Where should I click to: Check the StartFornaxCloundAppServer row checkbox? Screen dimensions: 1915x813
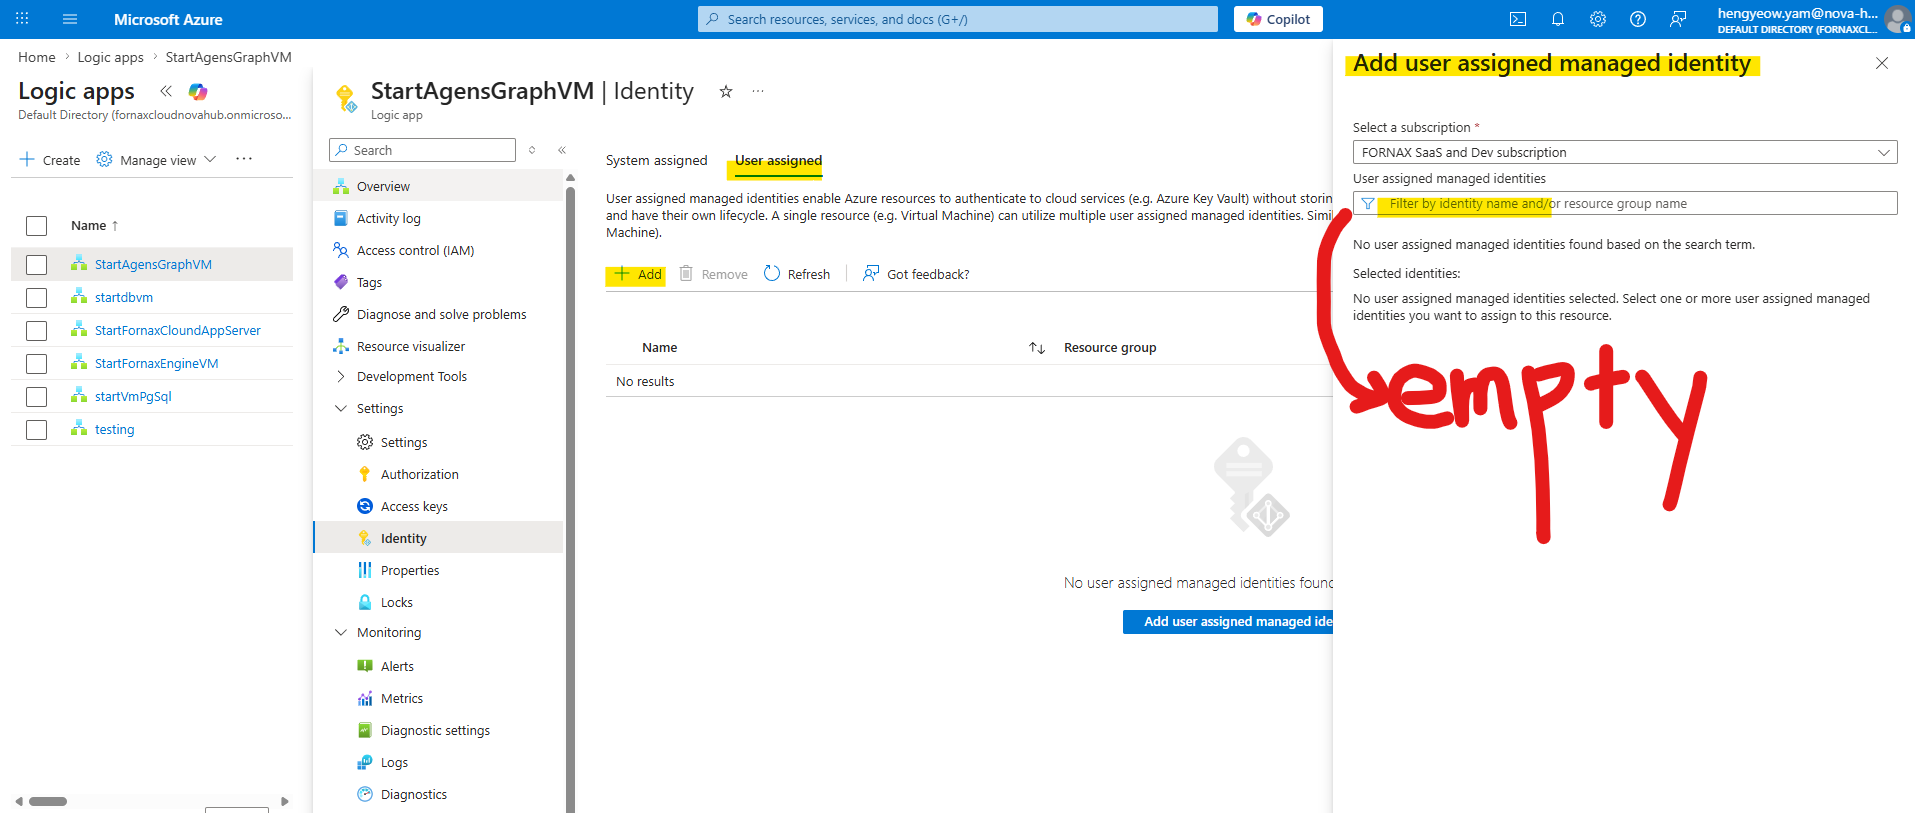[37, 331]
